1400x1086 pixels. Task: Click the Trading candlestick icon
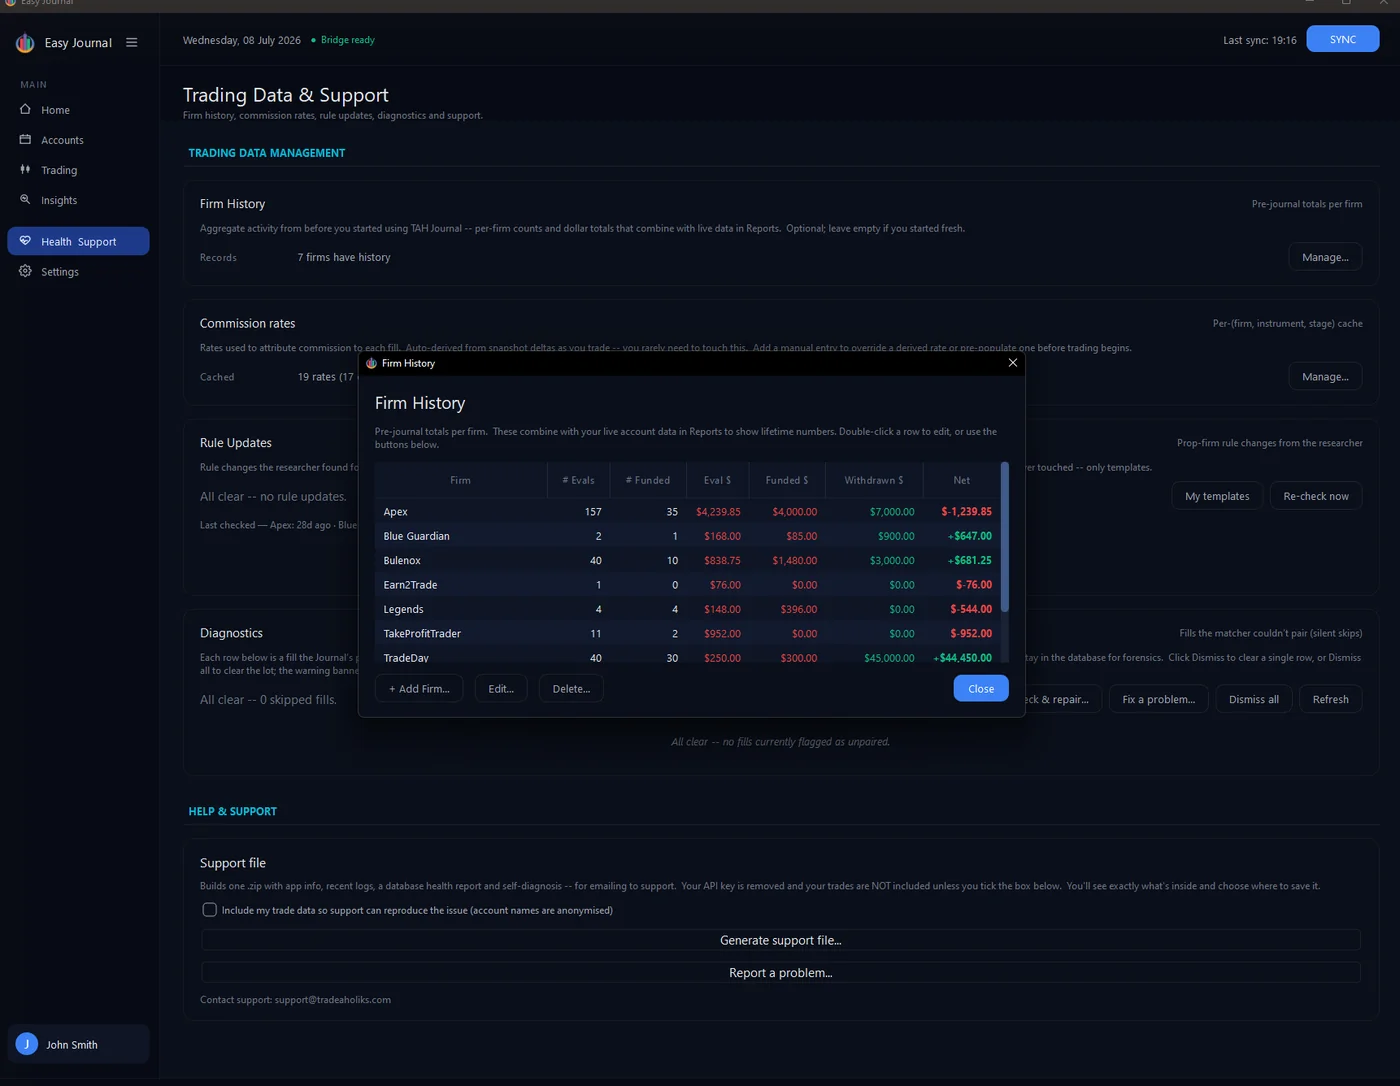pos(25,169)
